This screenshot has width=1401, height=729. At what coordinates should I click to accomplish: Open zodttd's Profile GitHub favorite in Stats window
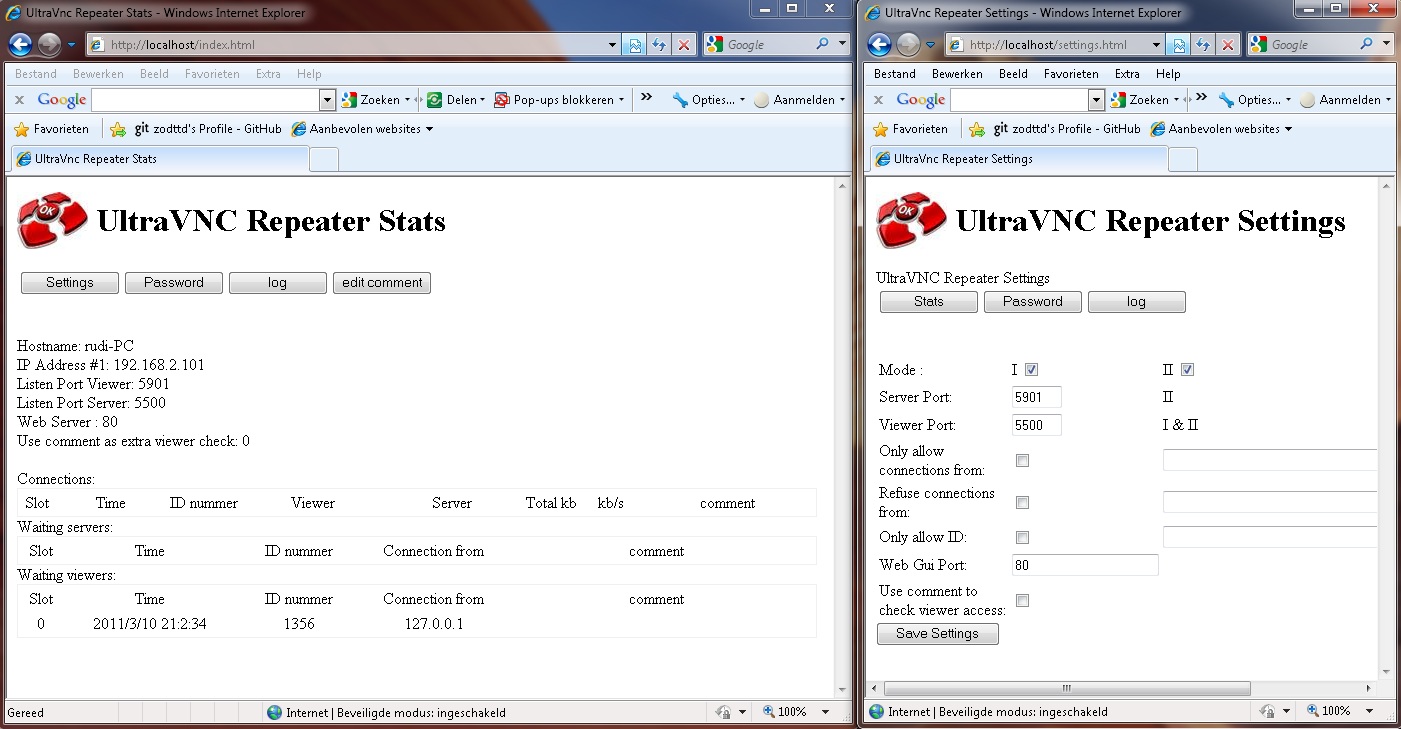[208, 129]
